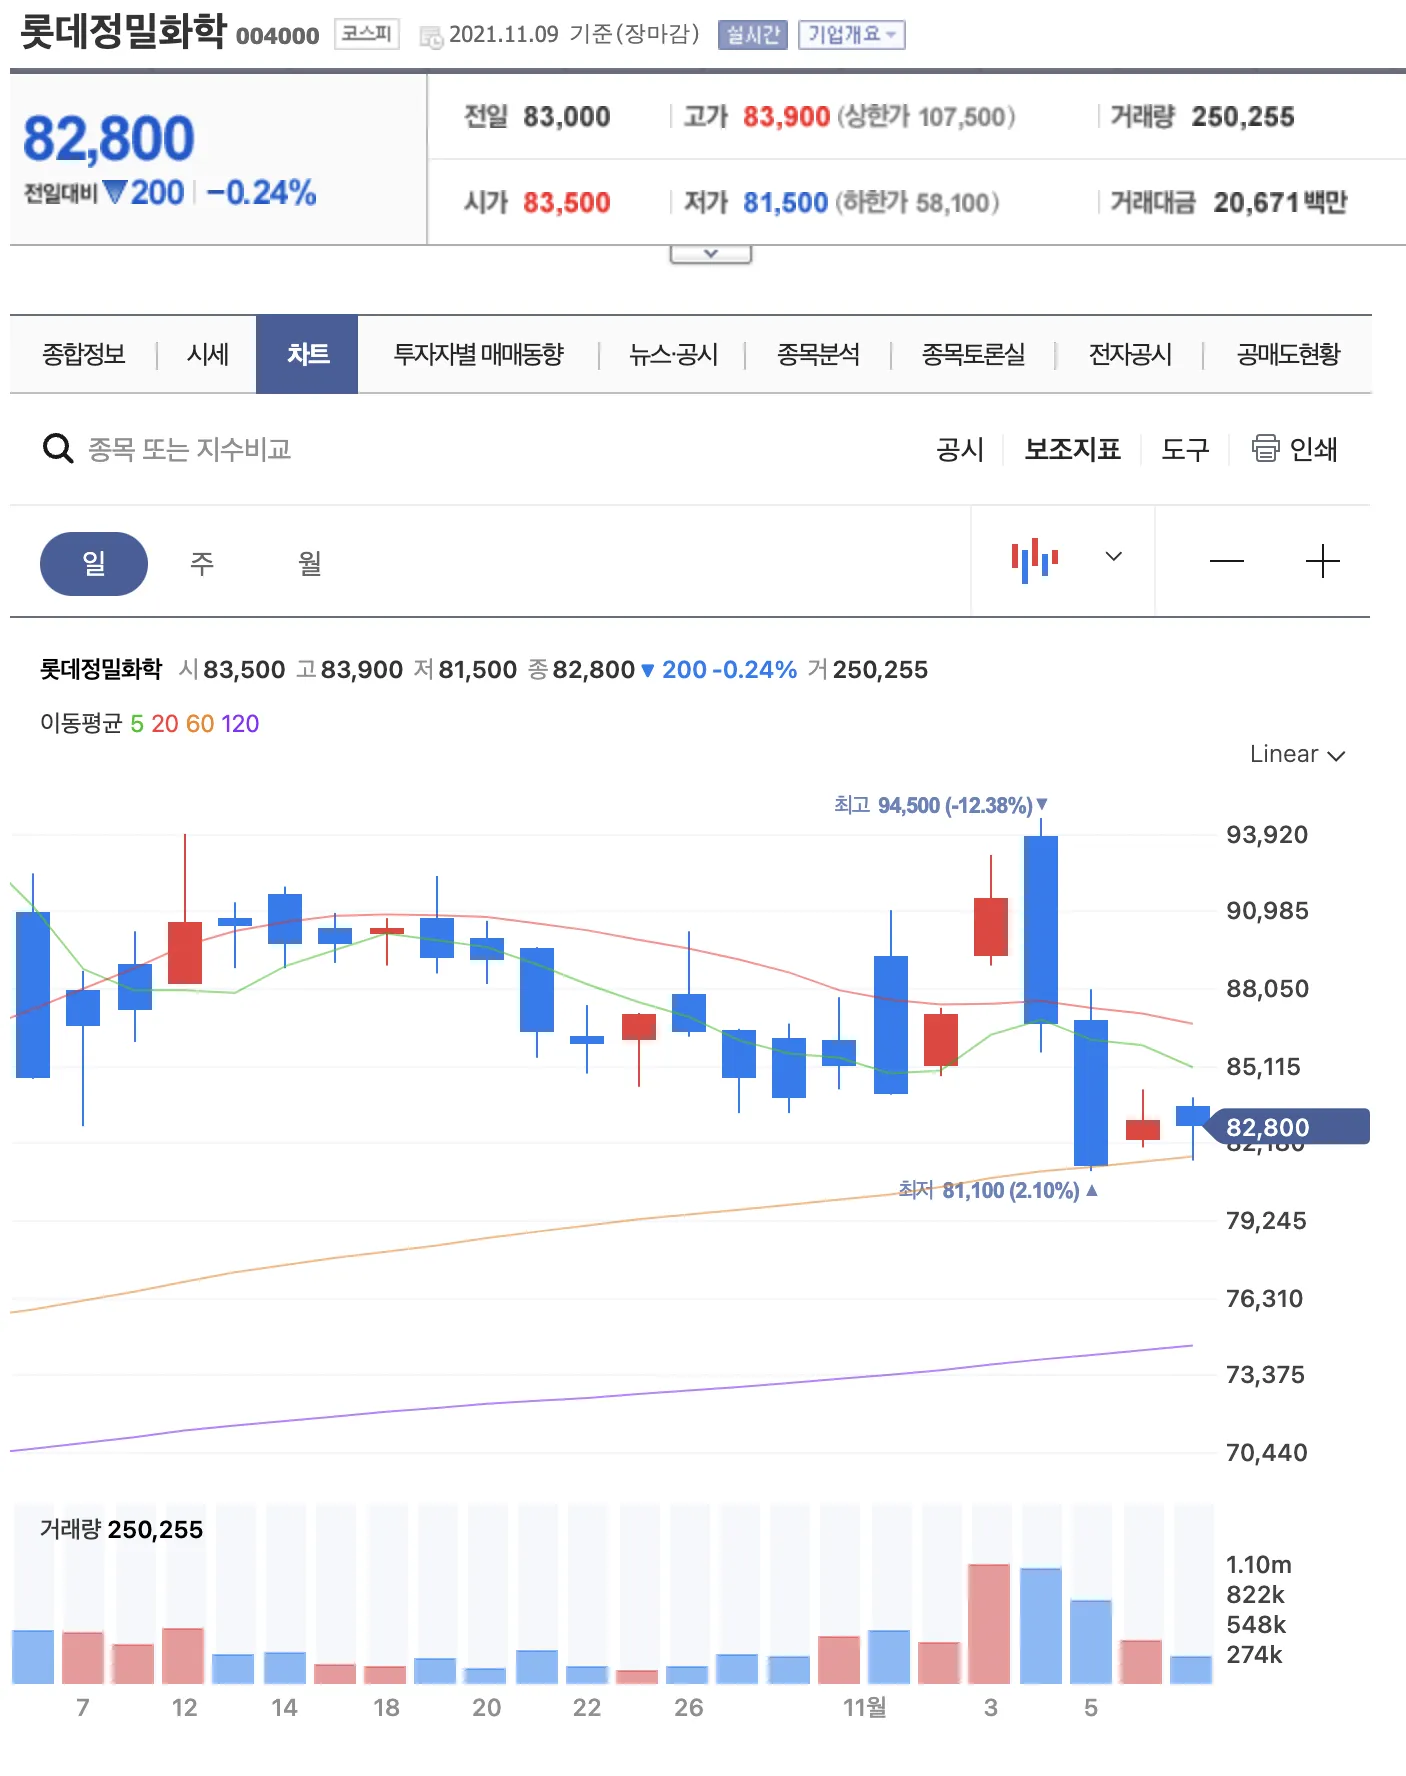
Task: Click the 실시간 button
Action: click(x=753, y=35)
